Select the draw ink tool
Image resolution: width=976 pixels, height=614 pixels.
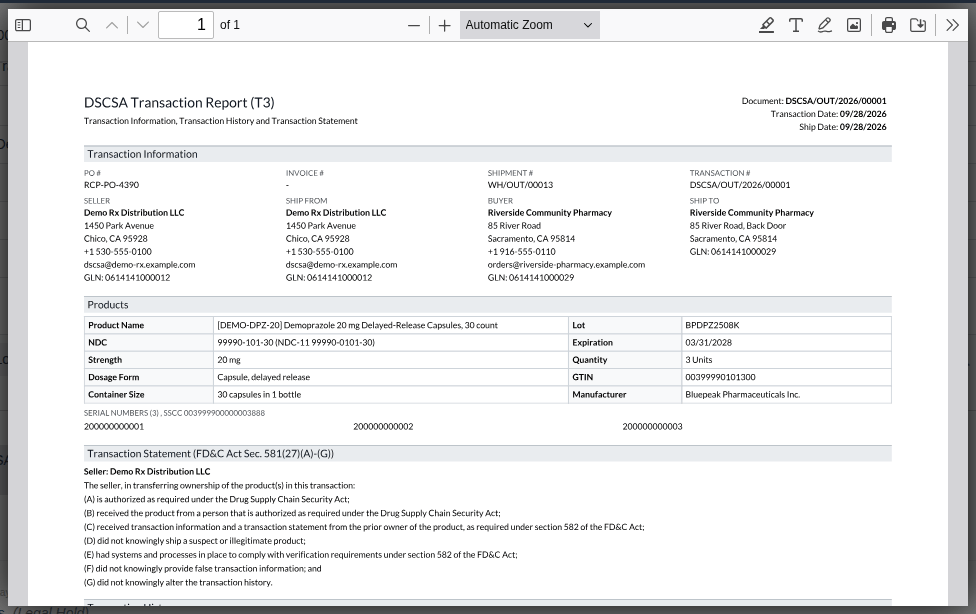(x=825, y=25)
